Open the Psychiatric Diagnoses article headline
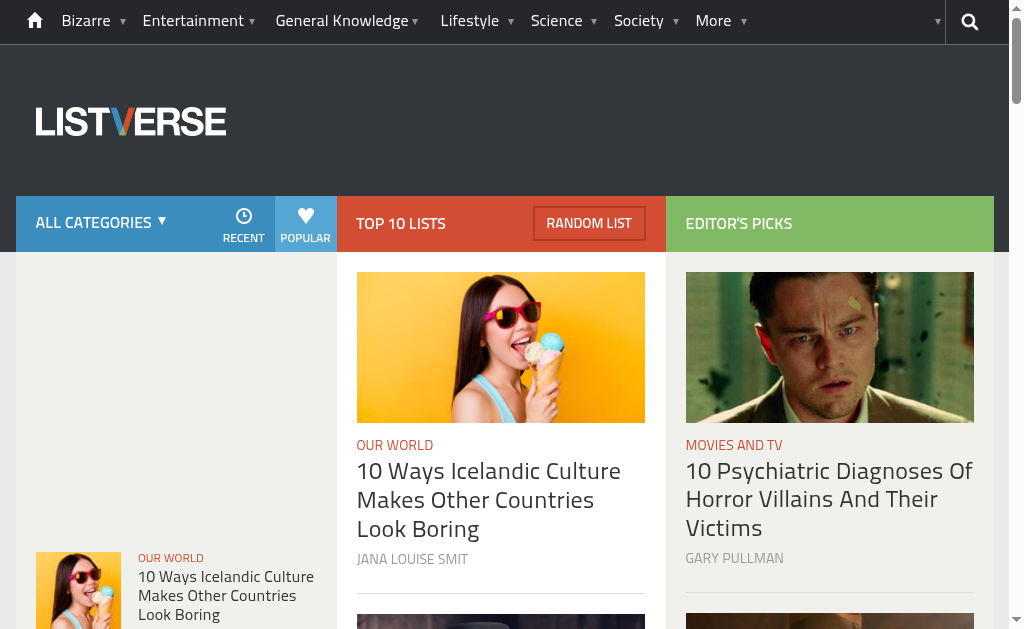 (x=829, y=499)
